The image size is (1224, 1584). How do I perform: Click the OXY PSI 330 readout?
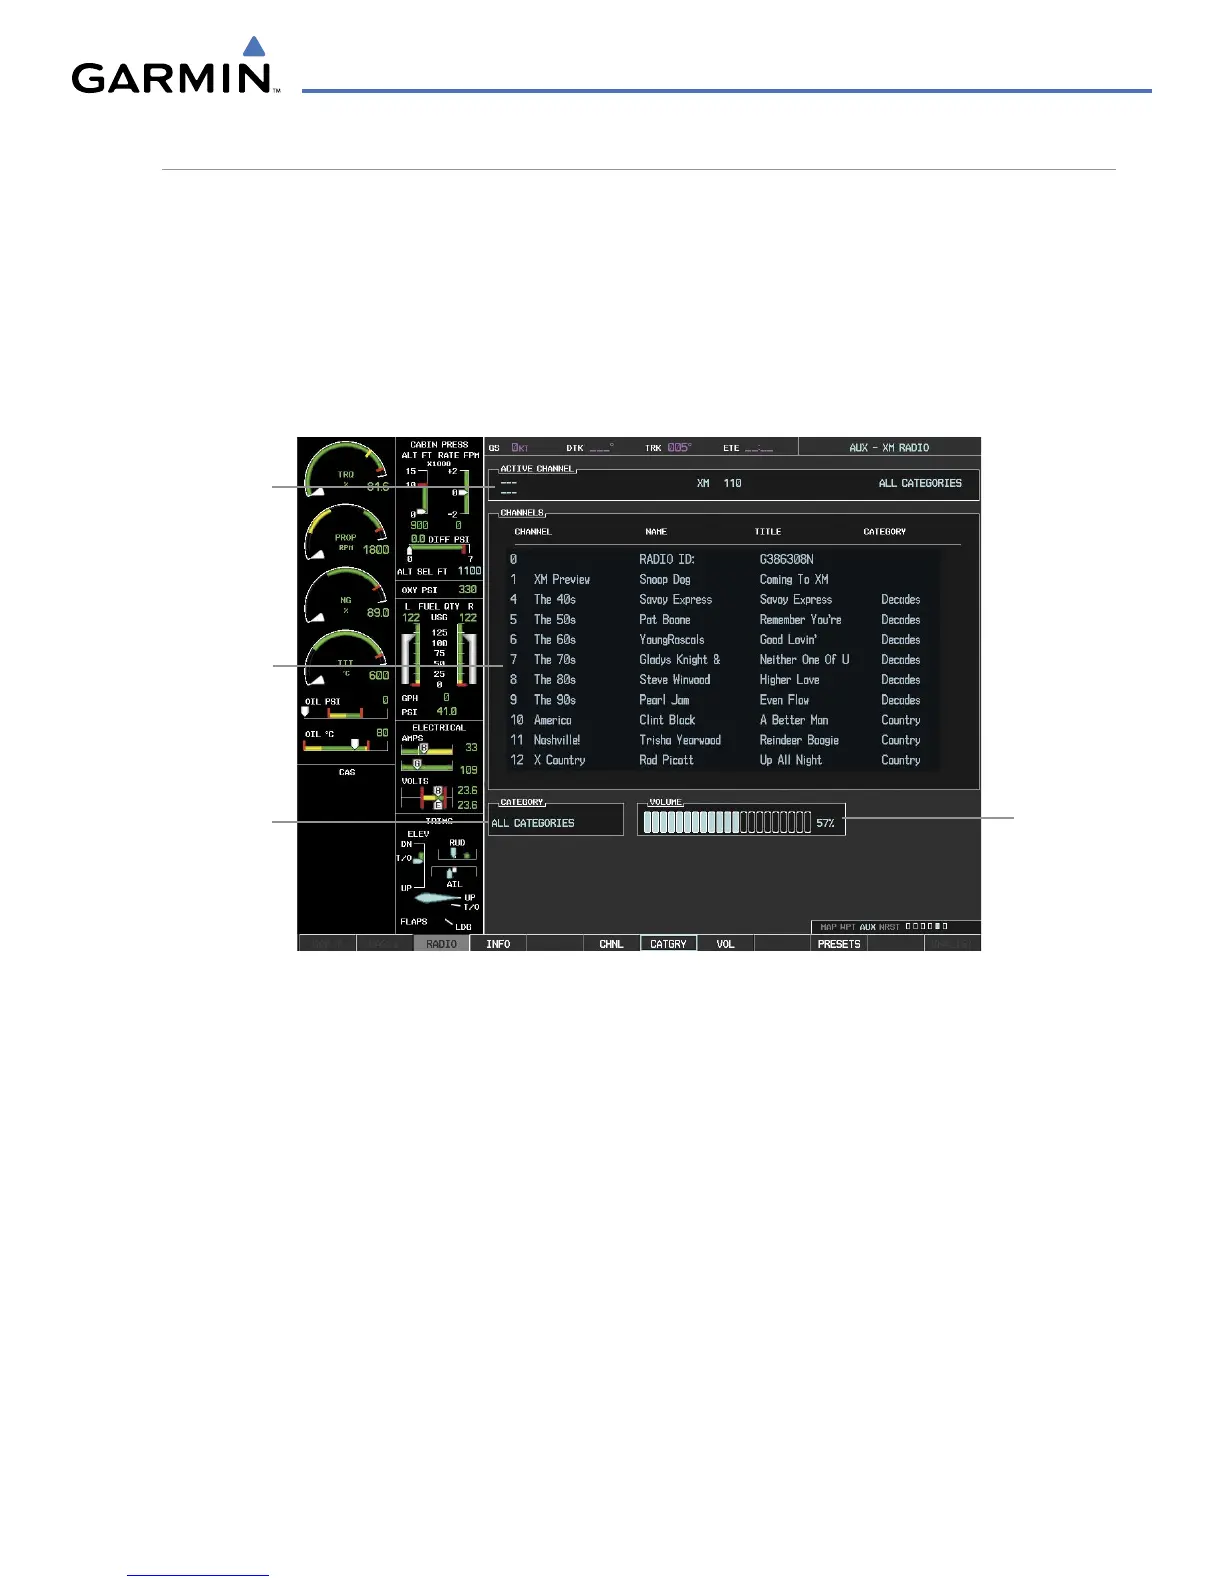439,590
